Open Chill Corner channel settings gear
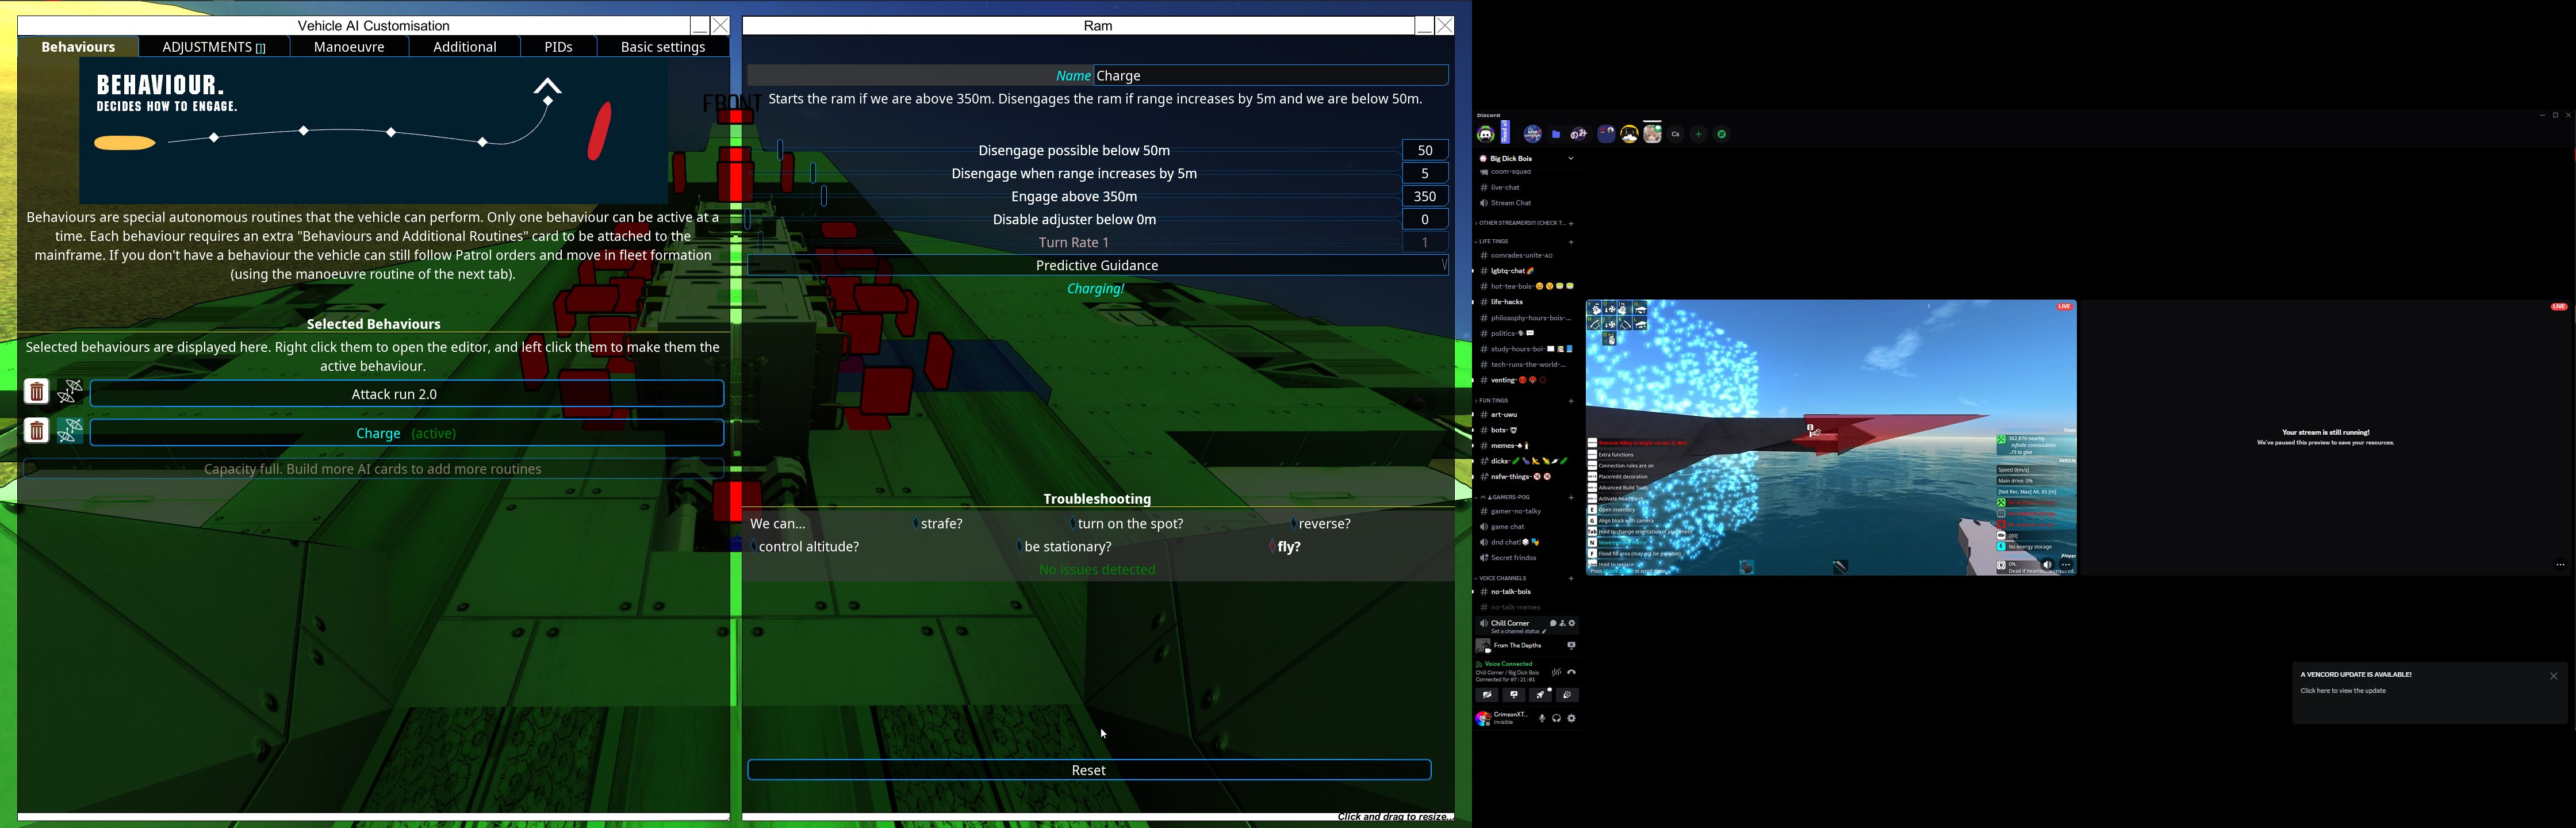The image size is (2576, 828). pos(1572,624)
